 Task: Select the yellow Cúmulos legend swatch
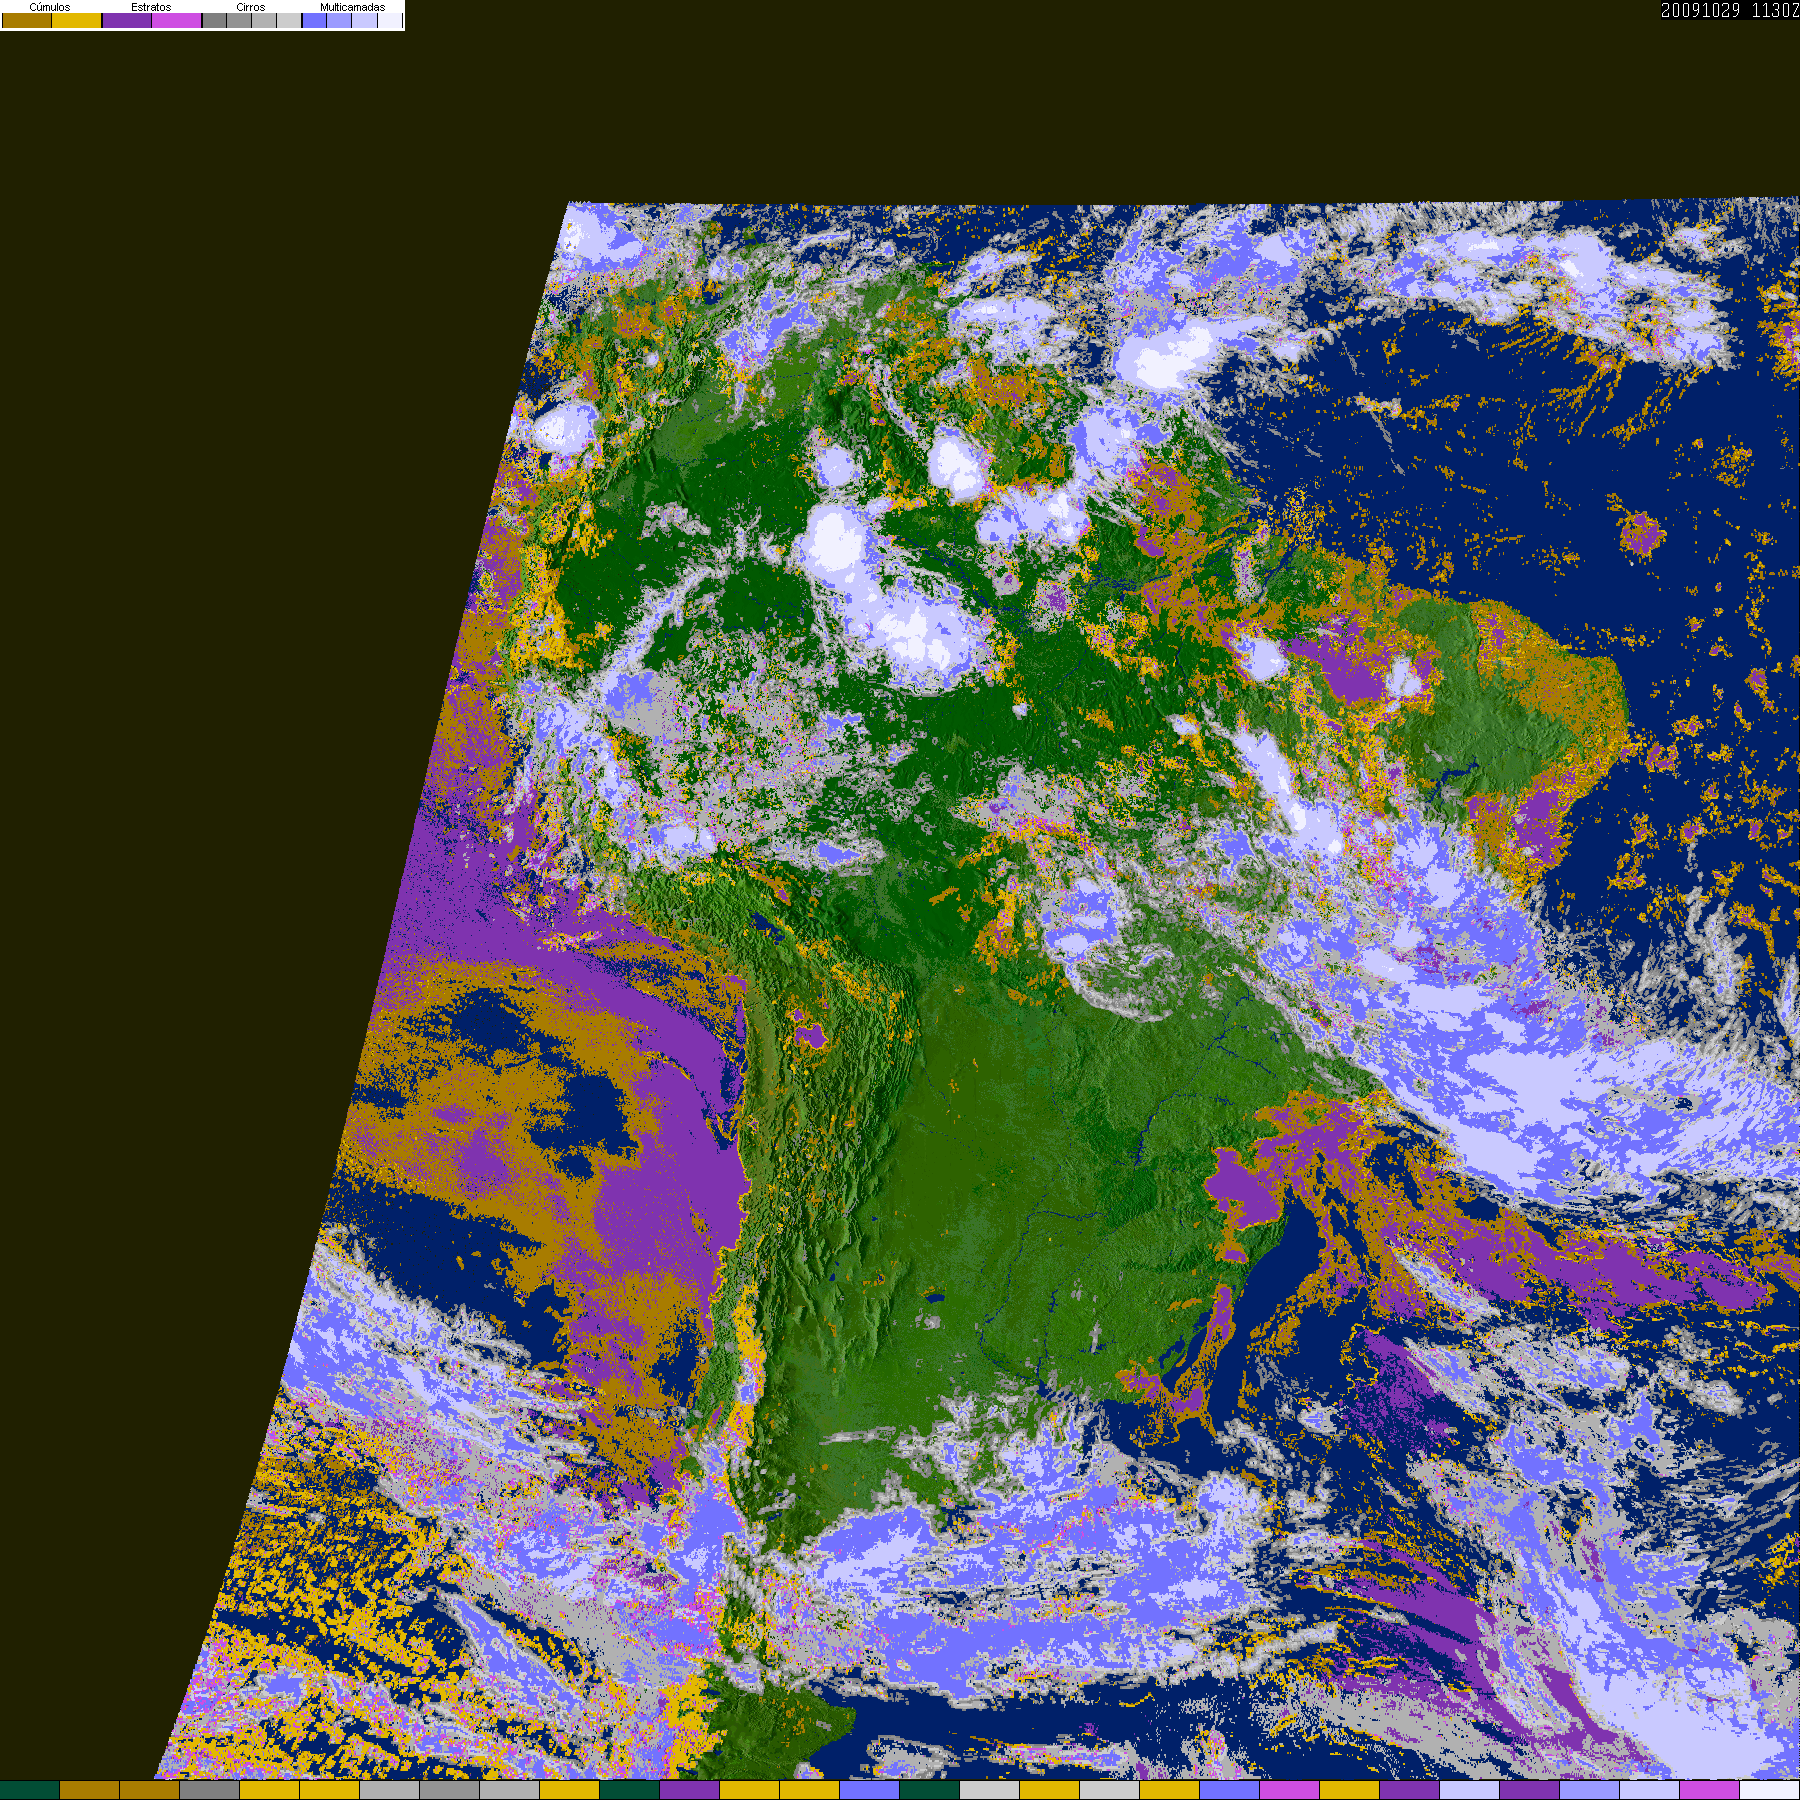(77, 20)
